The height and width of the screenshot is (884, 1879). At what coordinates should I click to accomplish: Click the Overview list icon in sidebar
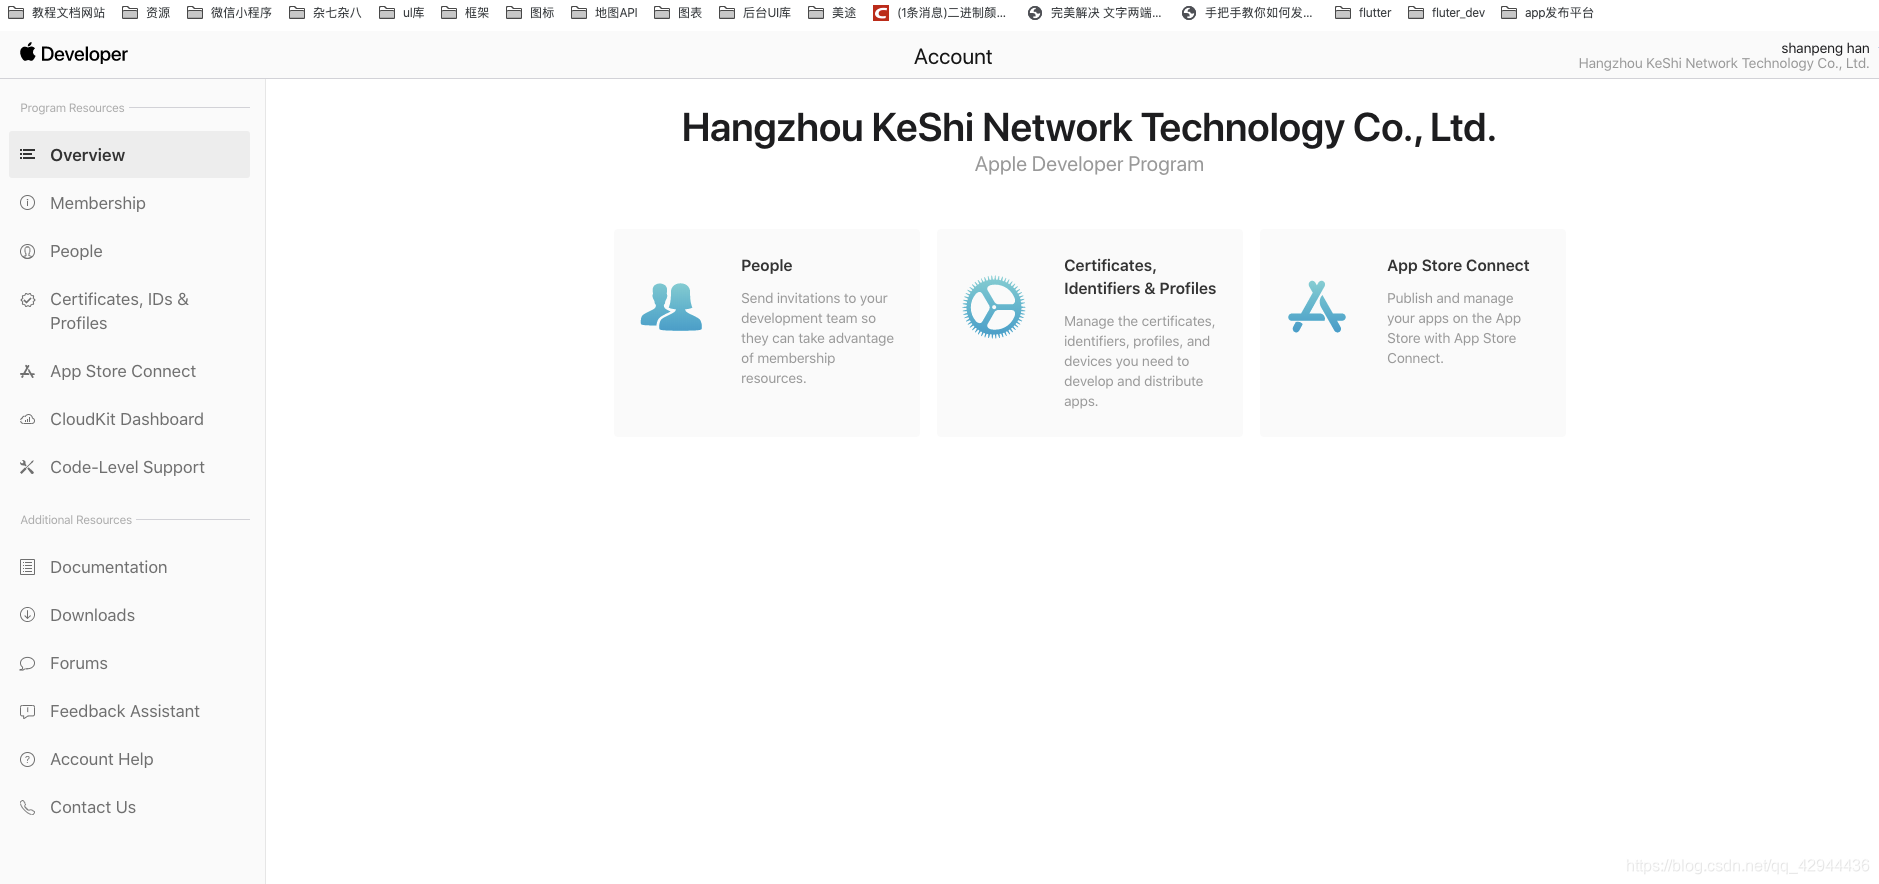(28, 155)
